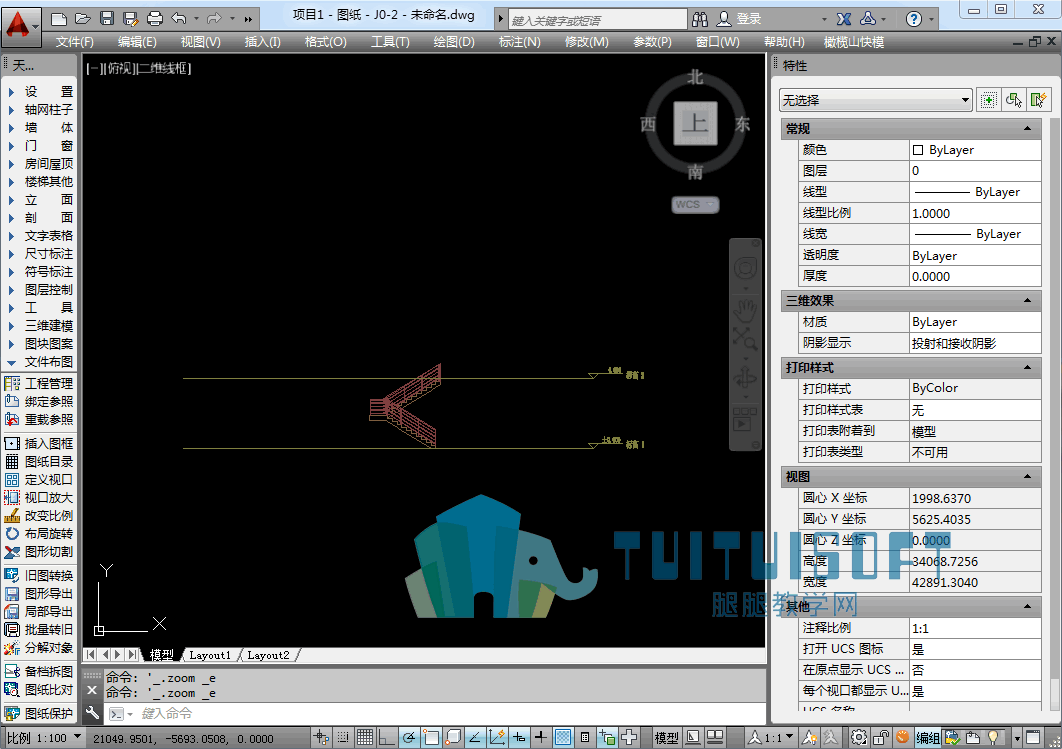This screenshot has width=1062, height=749.
Task: Collapse the 常规 properties section
Action: [1027, 129]
